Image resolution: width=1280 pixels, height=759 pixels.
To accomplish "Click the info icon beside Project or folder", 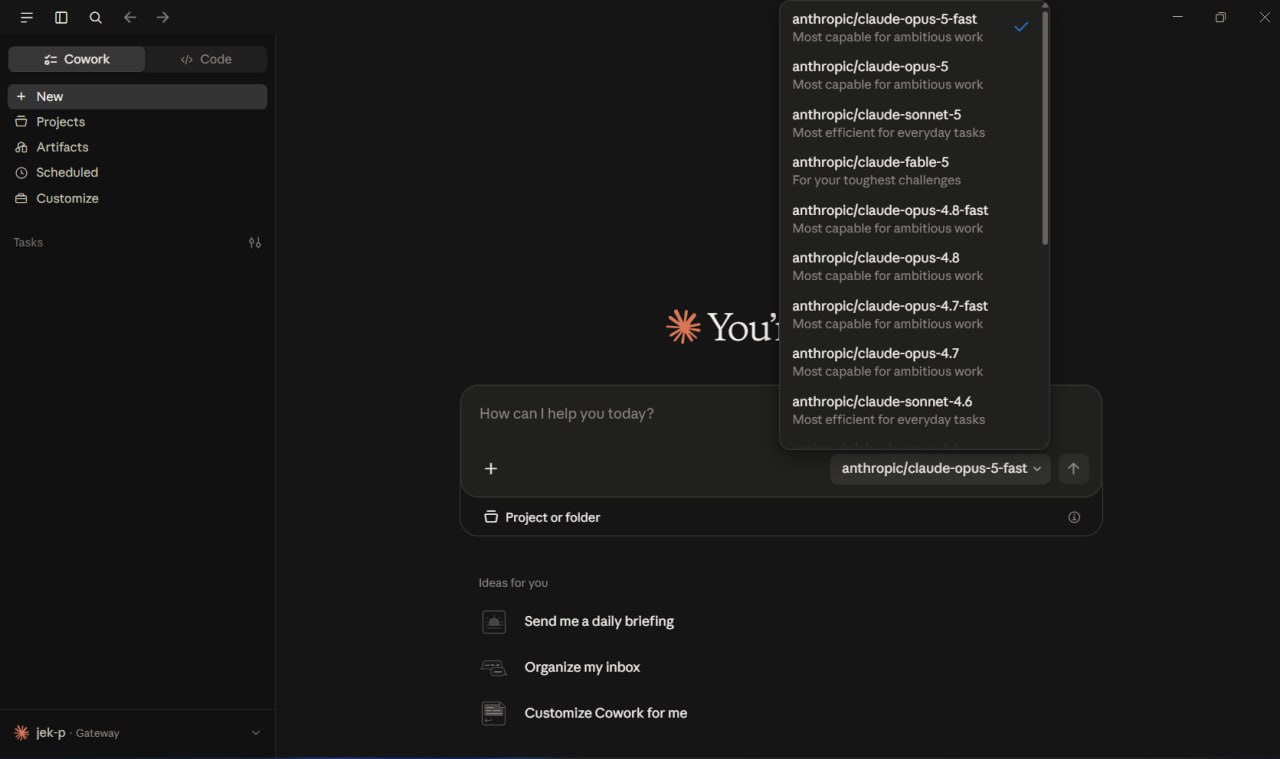I will click(x=1074, y=517).
